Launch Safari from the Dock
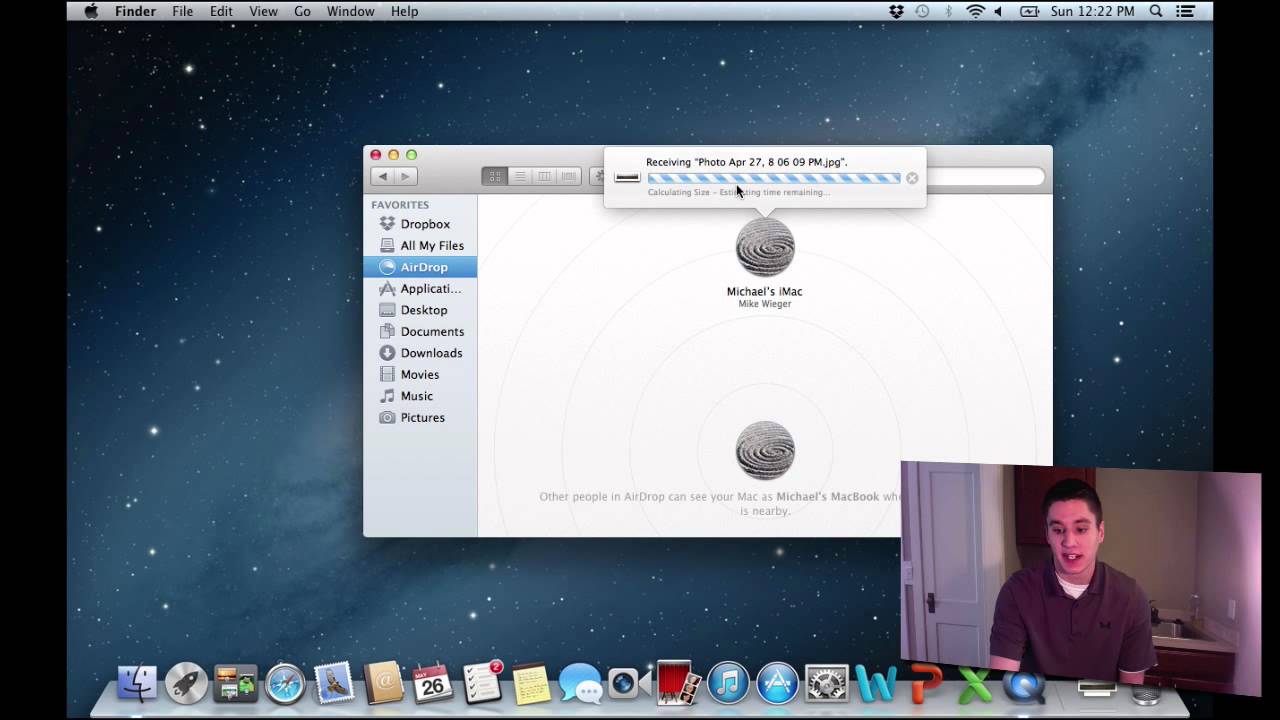 [285, 684]
